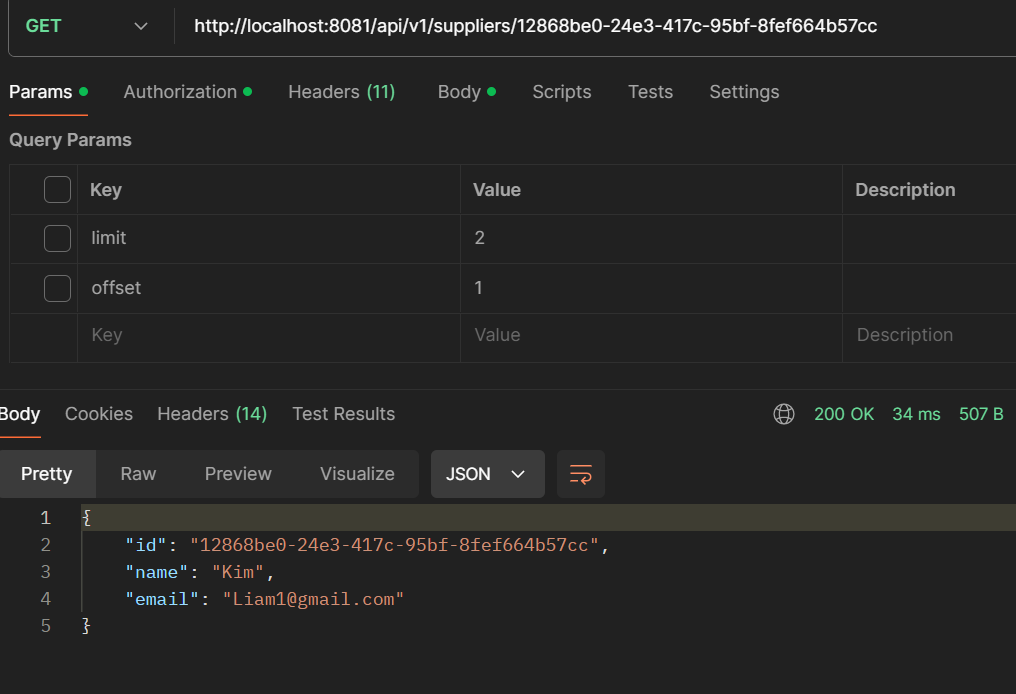The width and height of the screenshot is (1016, 694).
Task: Switch to the Params tab
Action: (49, 92)
